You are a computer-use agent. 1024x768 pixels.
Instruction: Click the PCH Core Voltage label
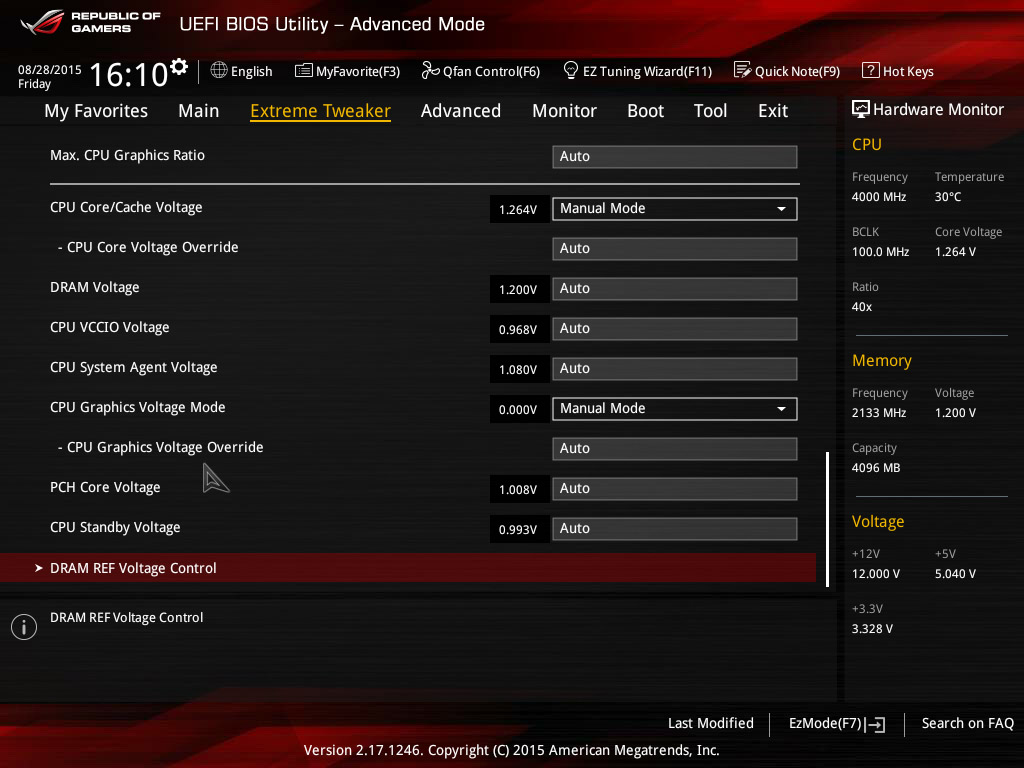(x=105, y=488)
